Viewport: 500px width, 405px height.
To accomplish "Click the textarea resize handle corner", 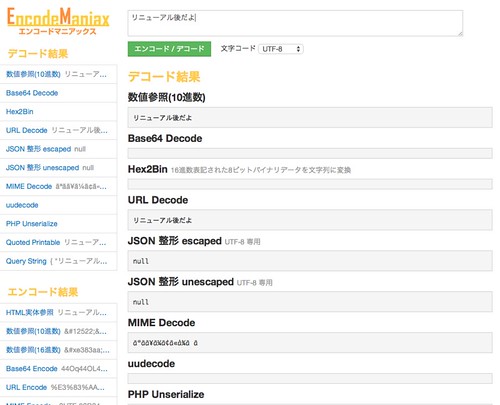I will coord(460,33).
